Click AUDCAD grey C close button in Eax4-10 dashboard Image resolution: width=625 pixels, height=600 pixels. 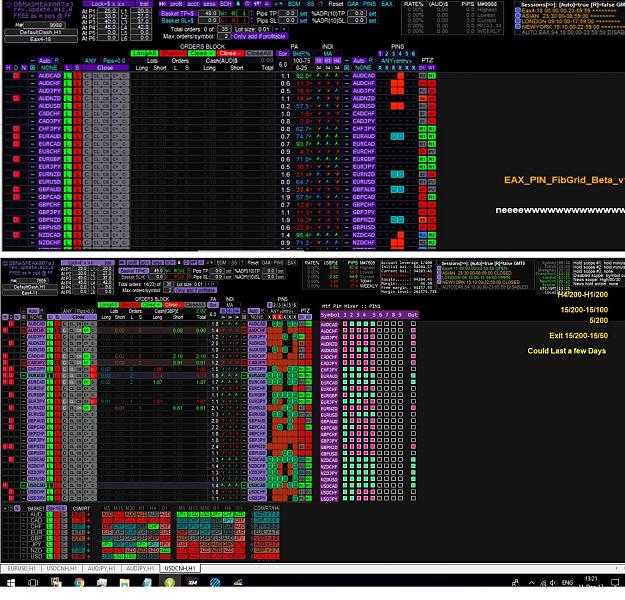point(86,75)
